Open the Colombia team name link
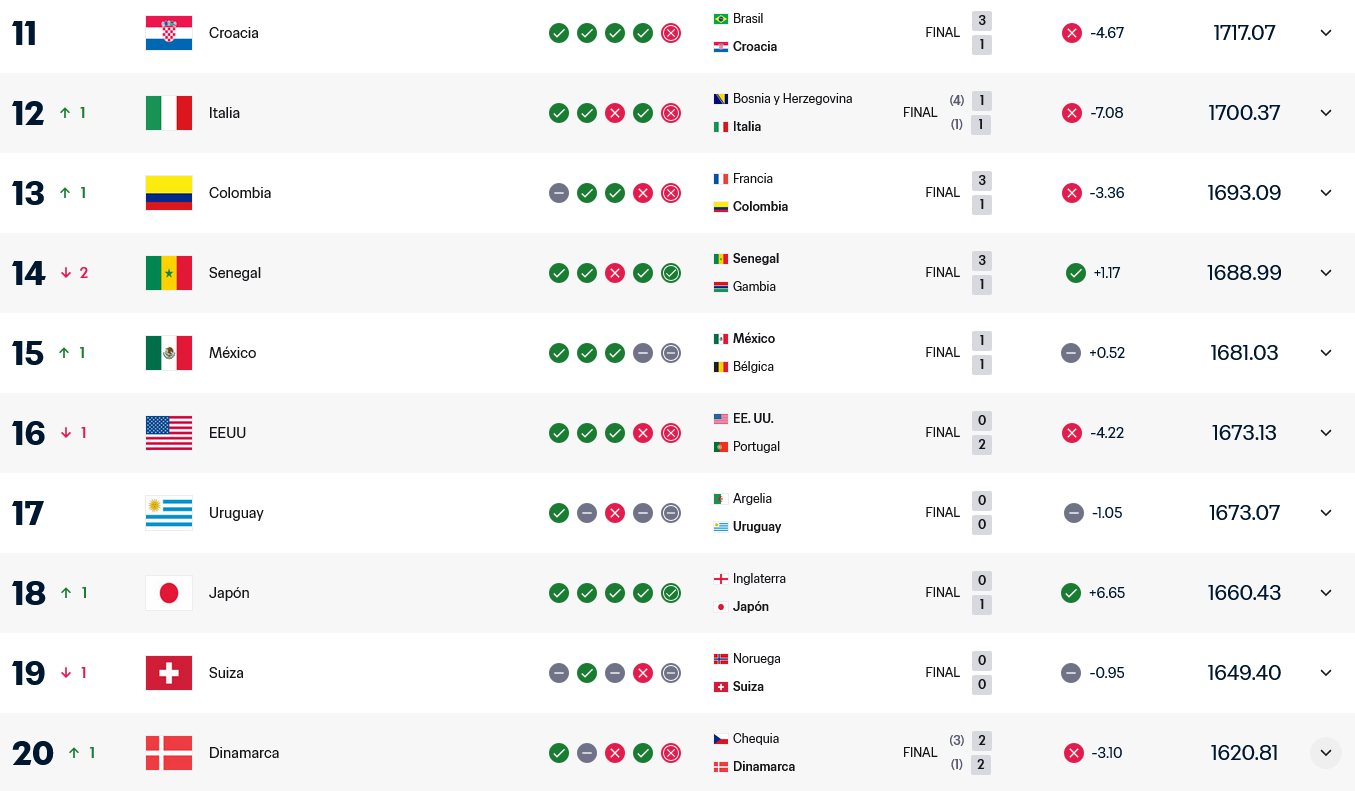Viewport: 1355px width, 791px height. 240,193
